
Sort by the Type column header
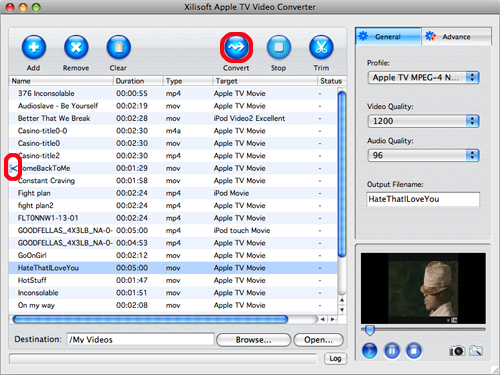[x=188, y=81]
